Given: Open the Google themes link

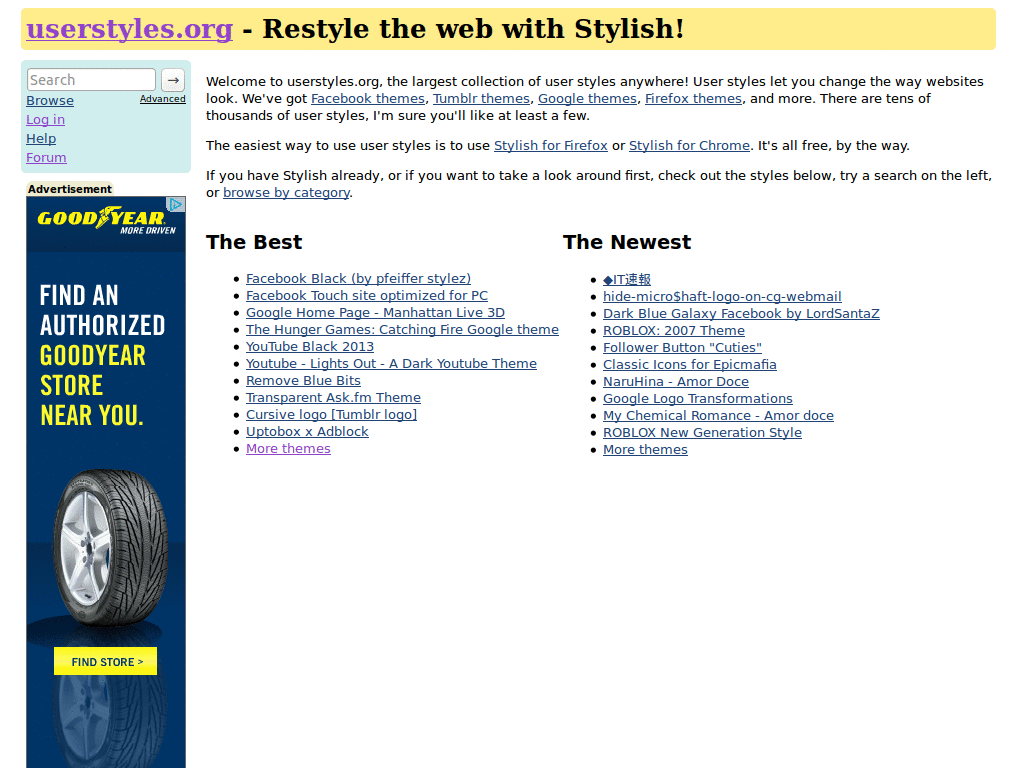Looking at the screenshot, I should [x=587, y=99].
